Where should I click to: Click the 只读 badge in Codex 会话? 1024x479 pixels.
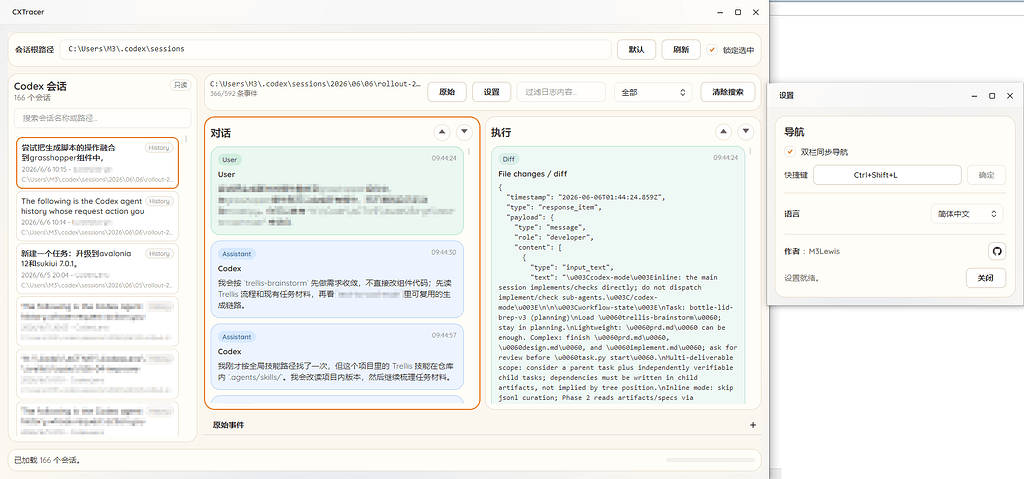pyautogui.click(x=180, y=85)
